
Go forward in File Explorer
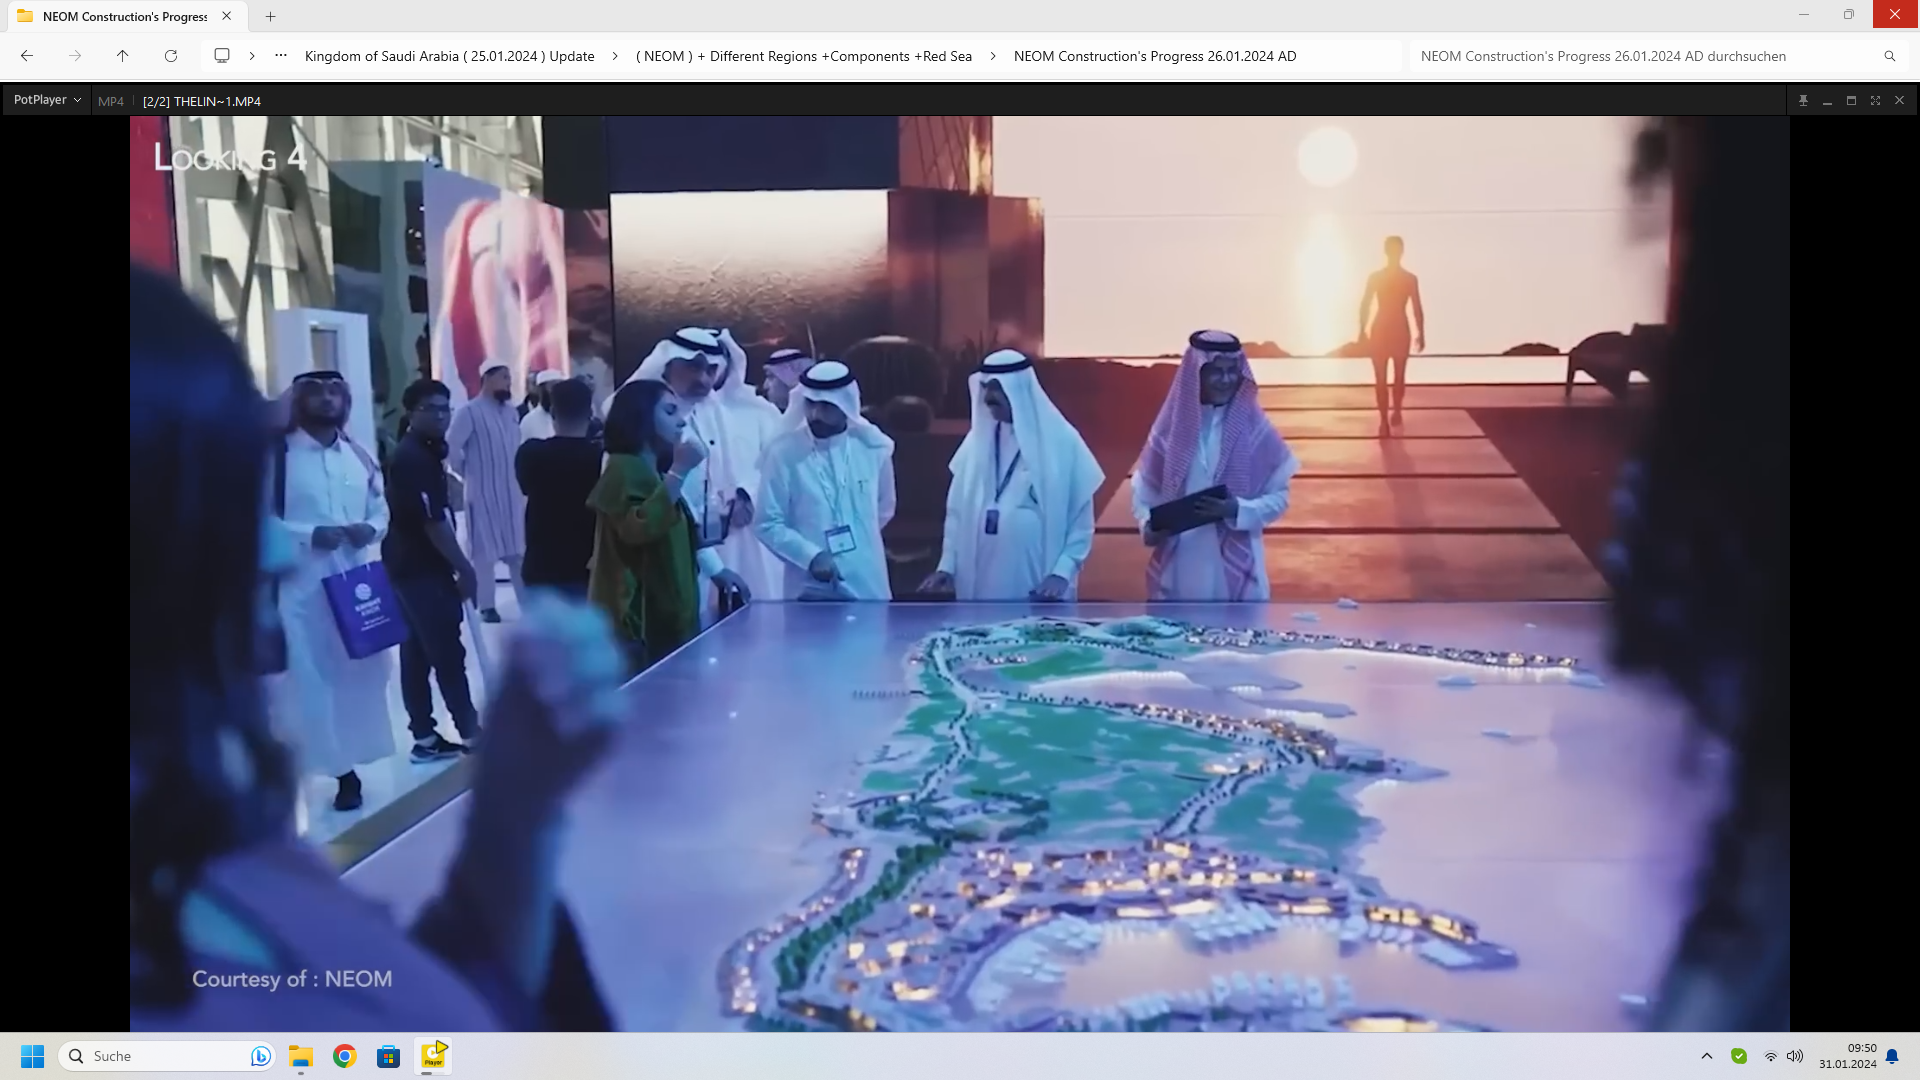[x=75, y=56]
